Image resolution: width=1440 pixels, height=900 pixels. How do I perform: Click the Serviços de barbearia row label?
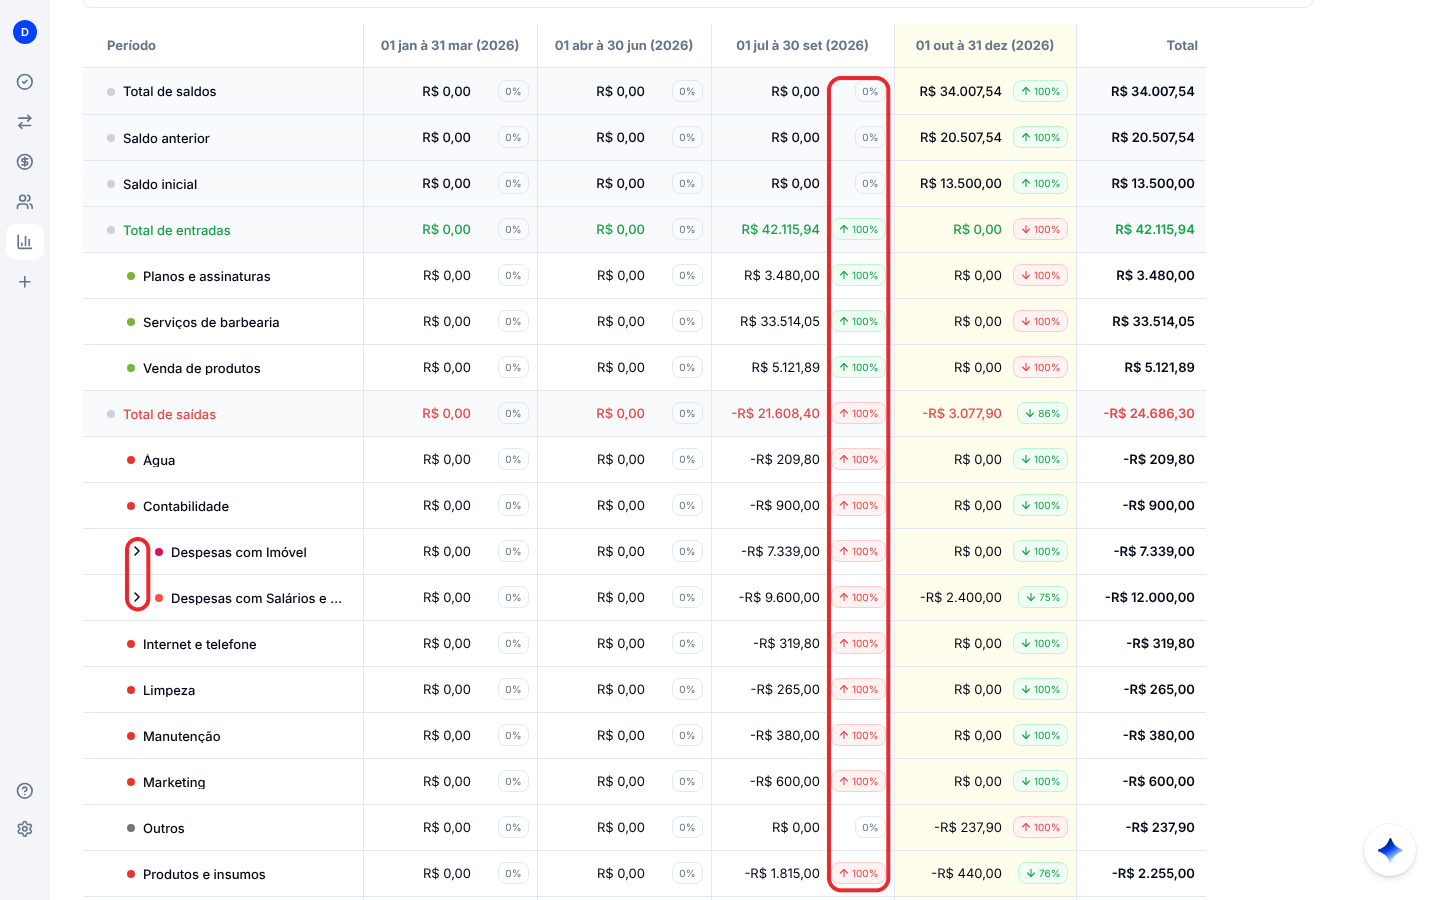pyautogui.click(x=211, y=322)
